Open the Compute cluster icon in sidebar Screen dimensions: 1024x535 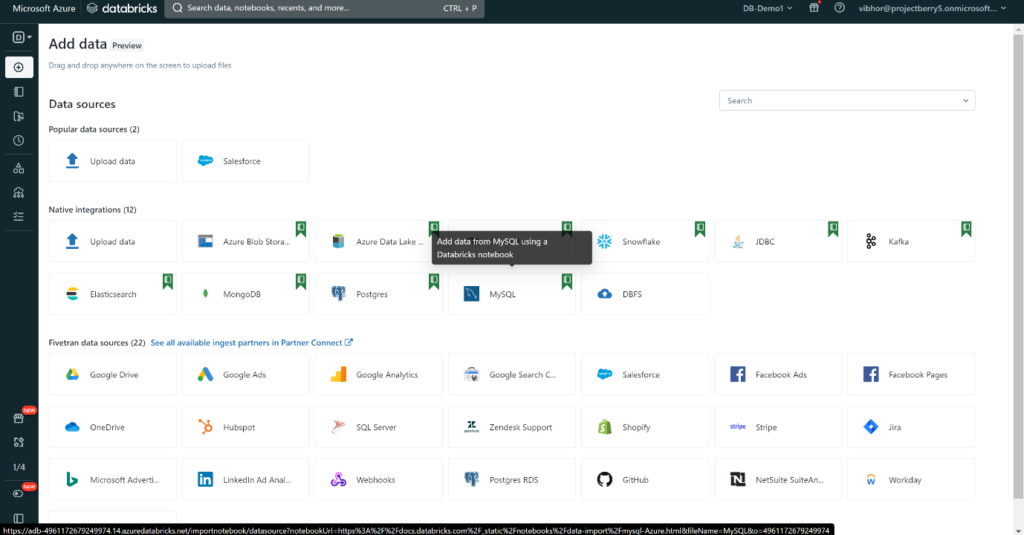(x=19, y=192)
